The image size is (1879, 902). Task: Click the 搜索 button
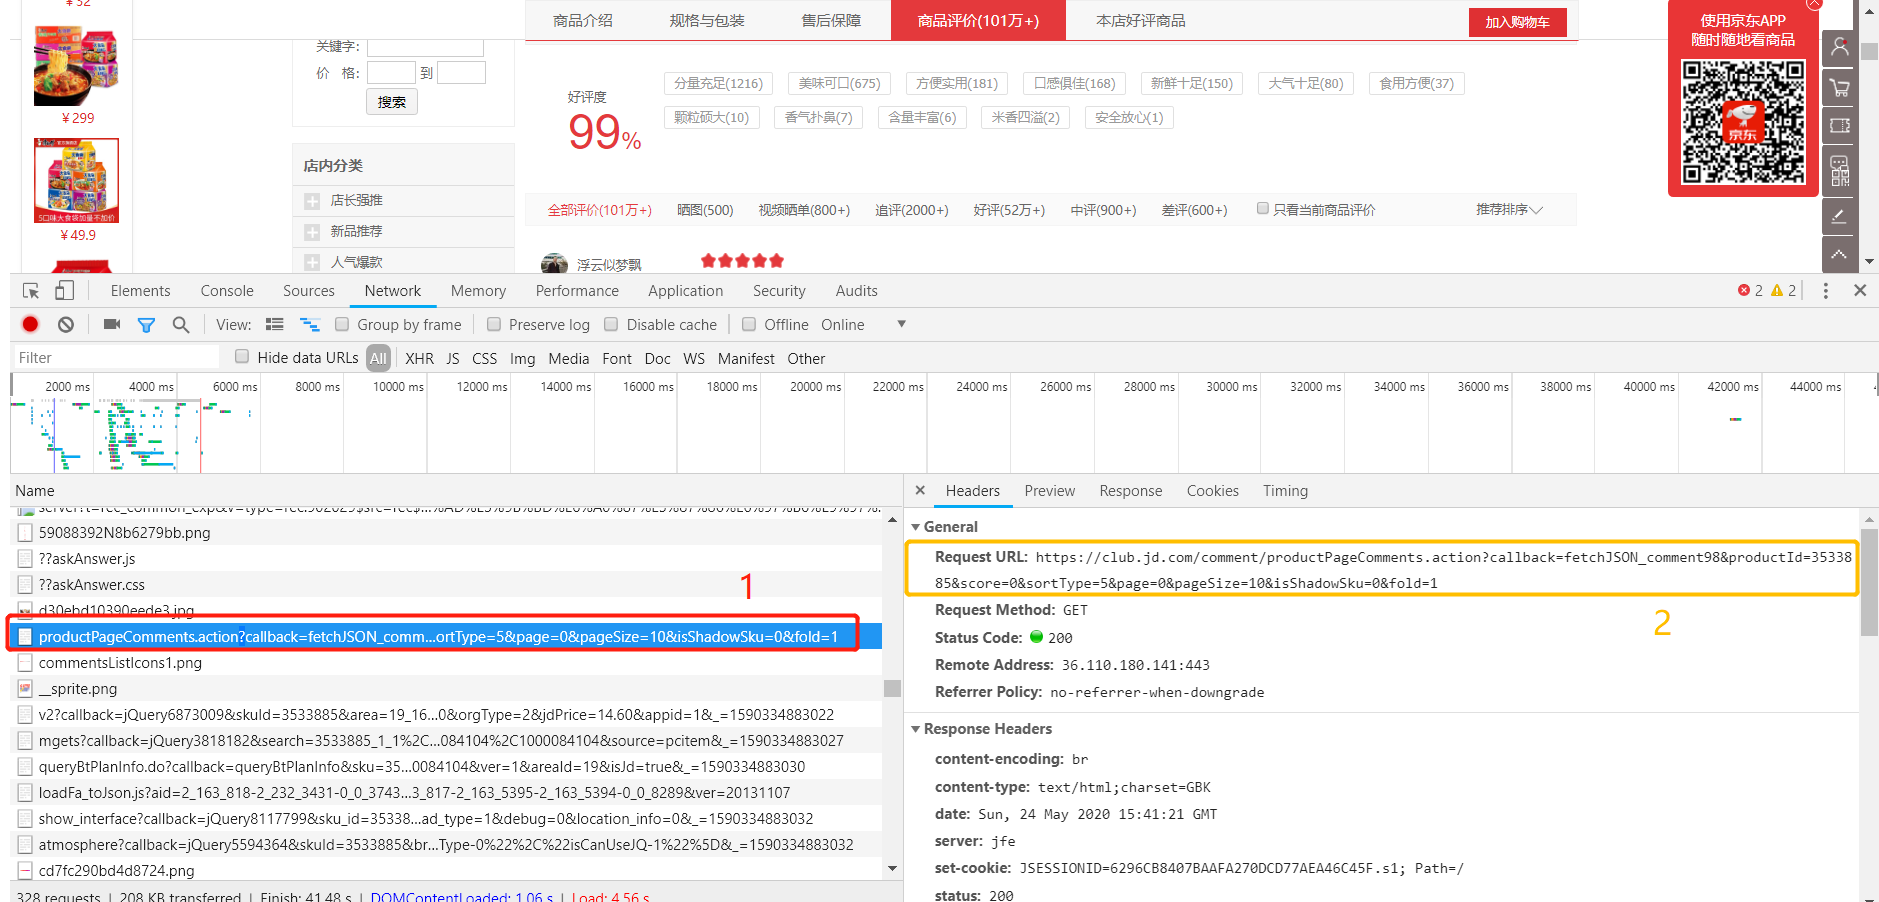point(392,102)
